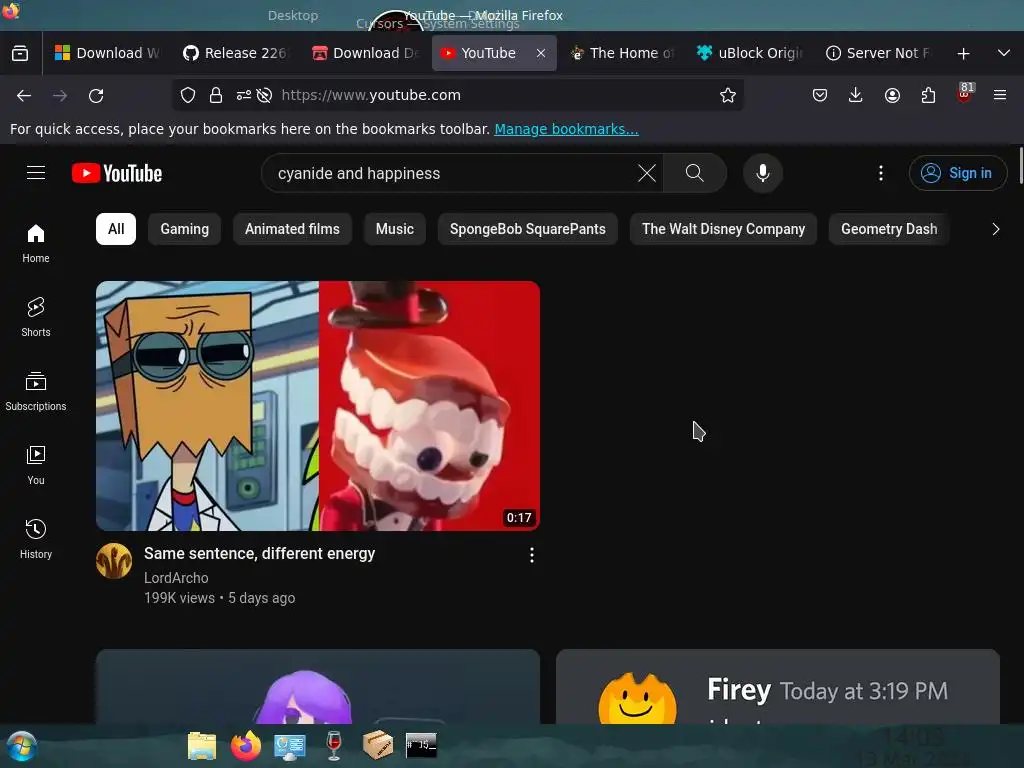The image size is (1024, 768).
Task: Open the YouTube guide hamburger menu
Action: click(36, 172)
